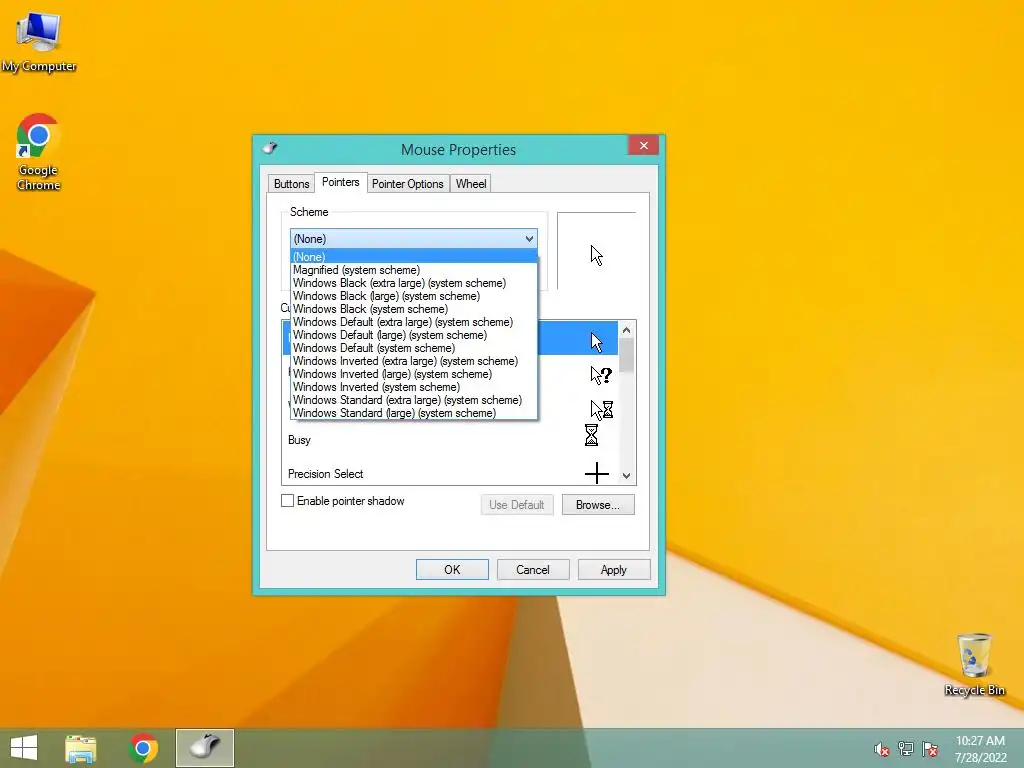Choose Windows Default (system scheme)
The image size is (1024, 768).
point(413,348)
